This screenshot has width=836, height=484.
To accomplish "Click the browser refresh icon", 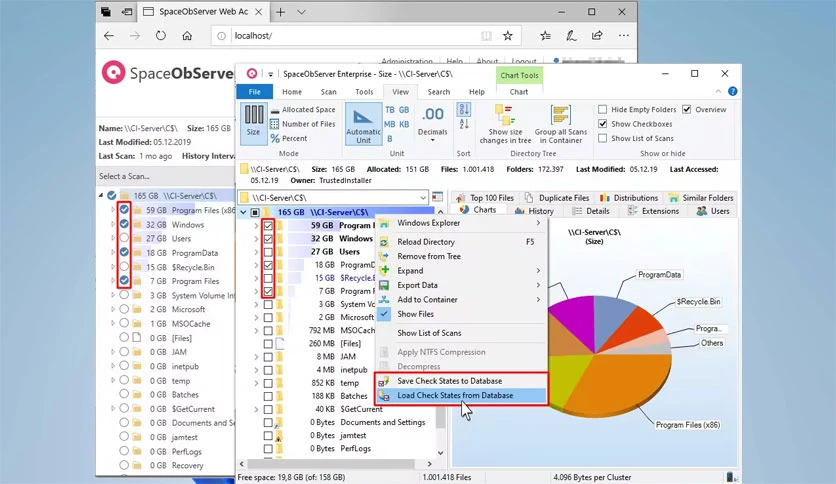I will point(160,36).
